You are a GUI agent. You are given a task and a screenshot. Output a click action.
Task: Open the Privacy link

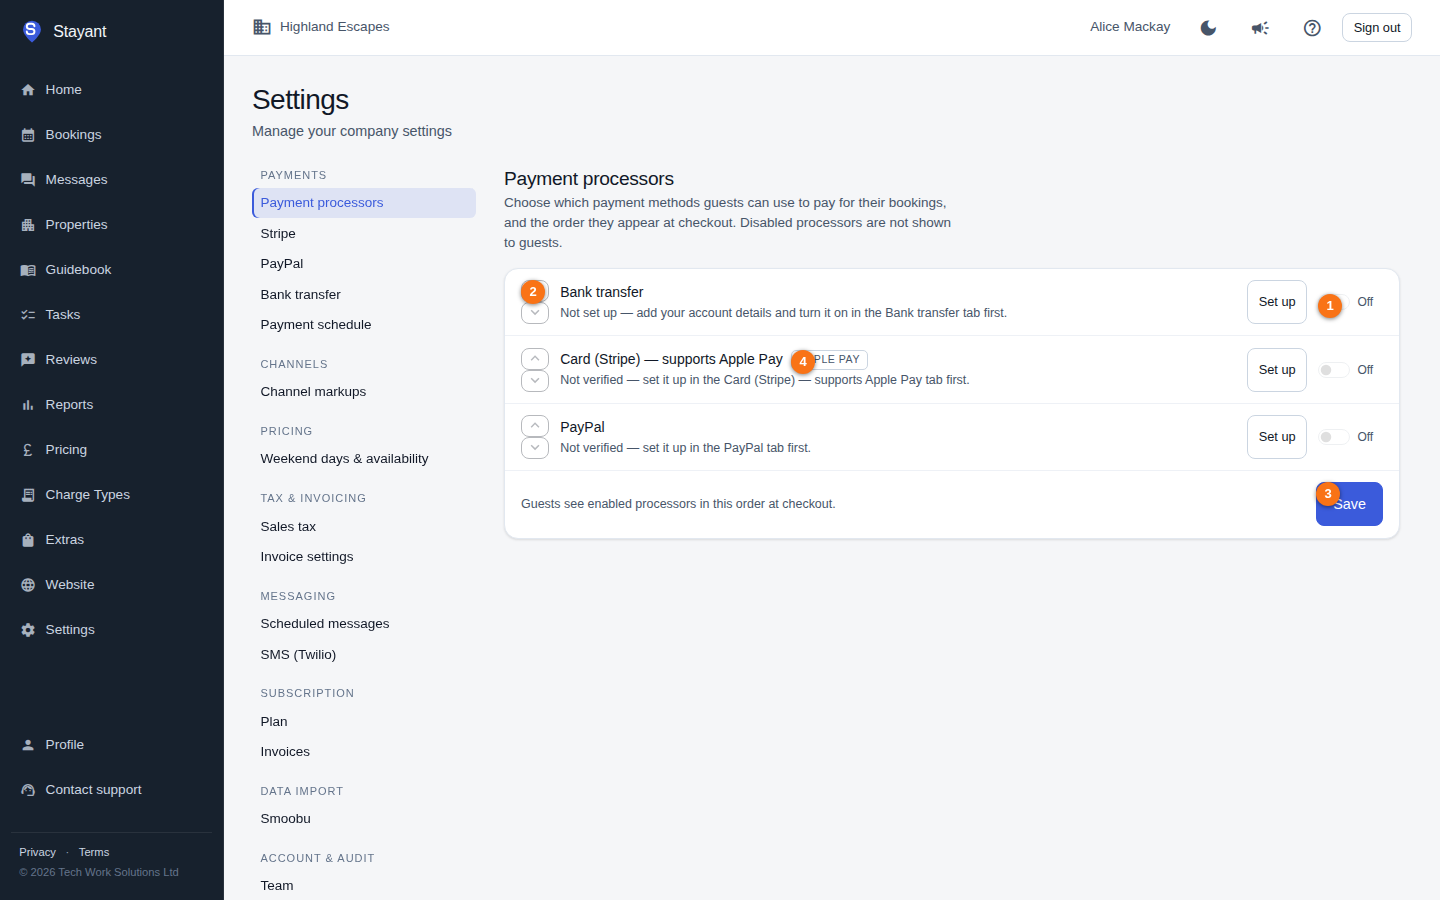click(x=37, y=852)
